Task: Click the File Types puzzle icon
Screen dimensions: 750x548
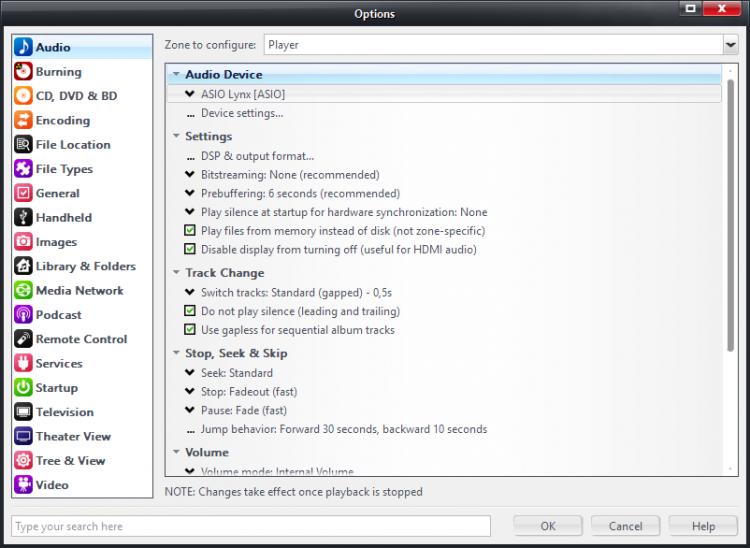Action: pyautogui.click(x=23, y=169)
